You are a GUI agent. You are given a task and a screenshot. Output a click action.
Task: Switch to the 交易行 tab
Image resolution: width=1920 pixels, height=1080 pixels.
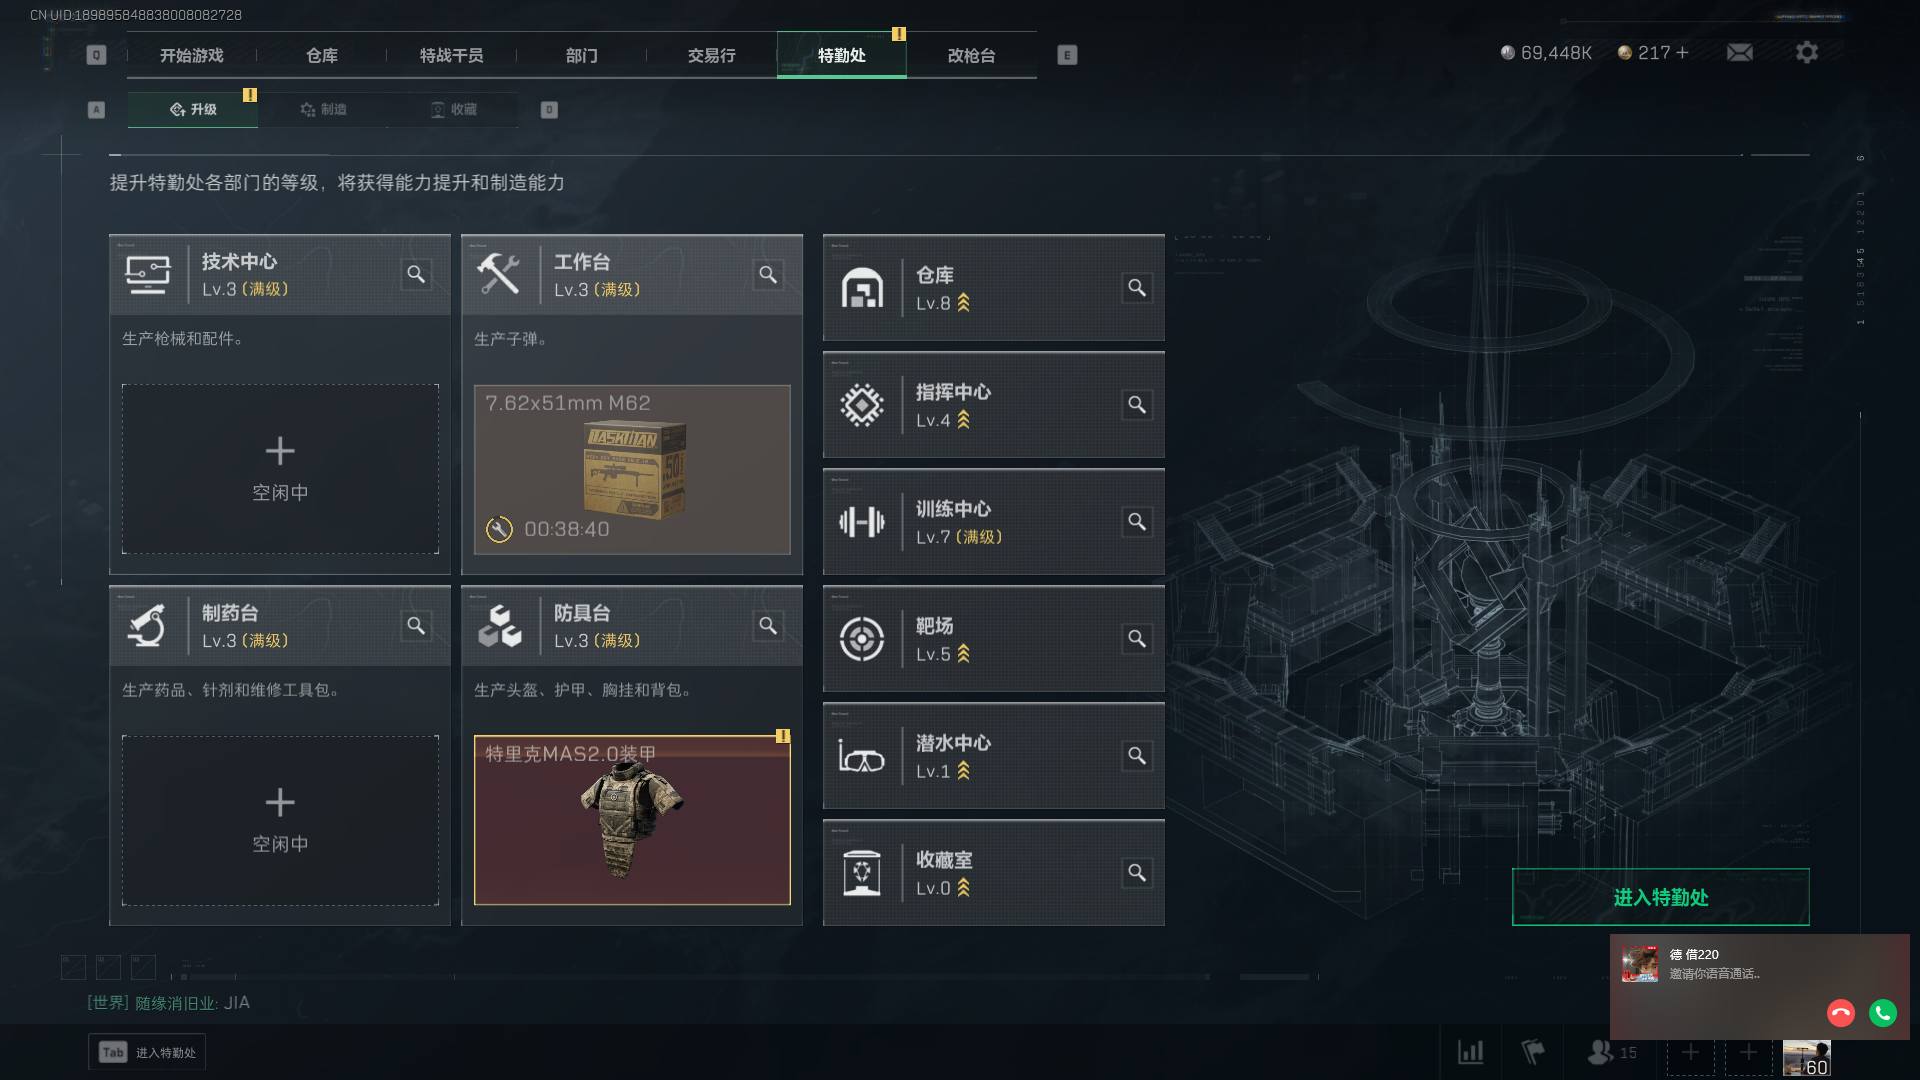(711, 55)
